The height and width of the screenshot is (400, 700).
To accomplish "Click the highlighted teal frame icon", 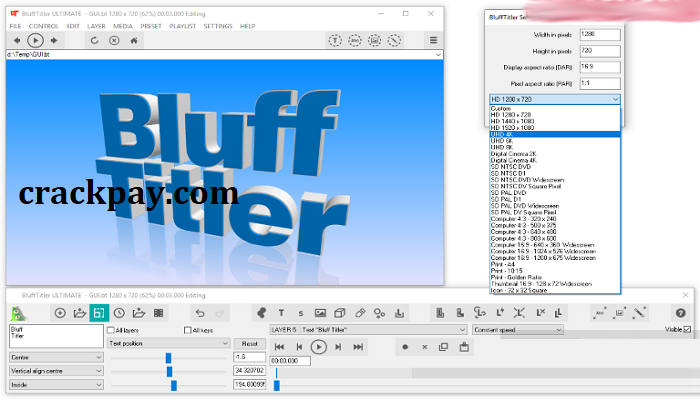I will [99, 313].
